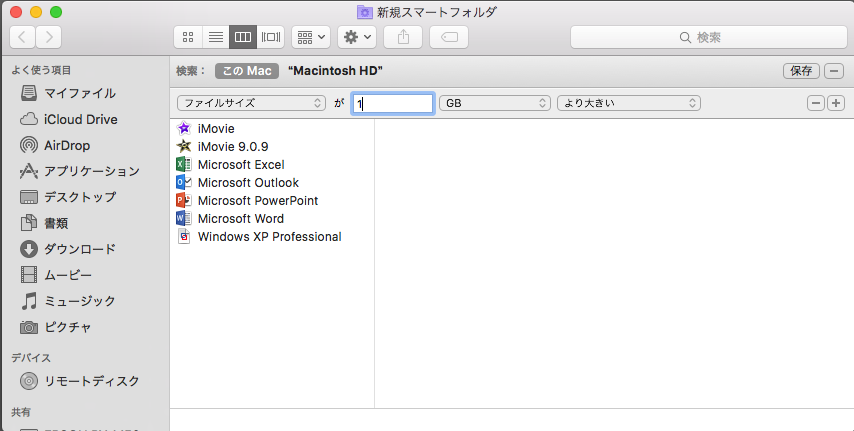854x431 pixels.
Task: Switch to list view
Action: point(216,37)
